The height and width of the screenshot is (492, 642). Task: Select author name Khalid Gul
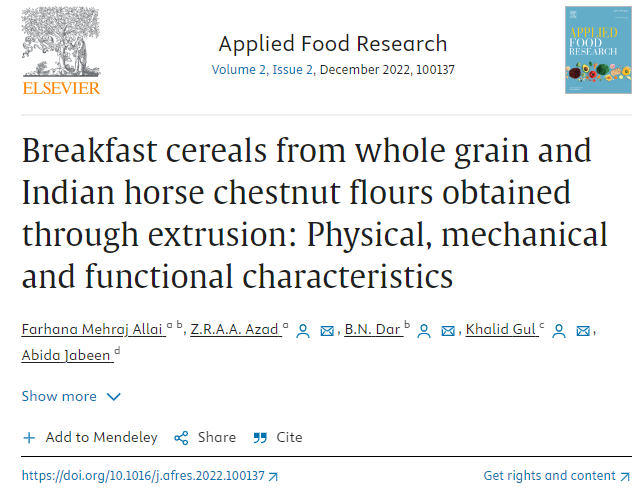click(x=502, y=330)
